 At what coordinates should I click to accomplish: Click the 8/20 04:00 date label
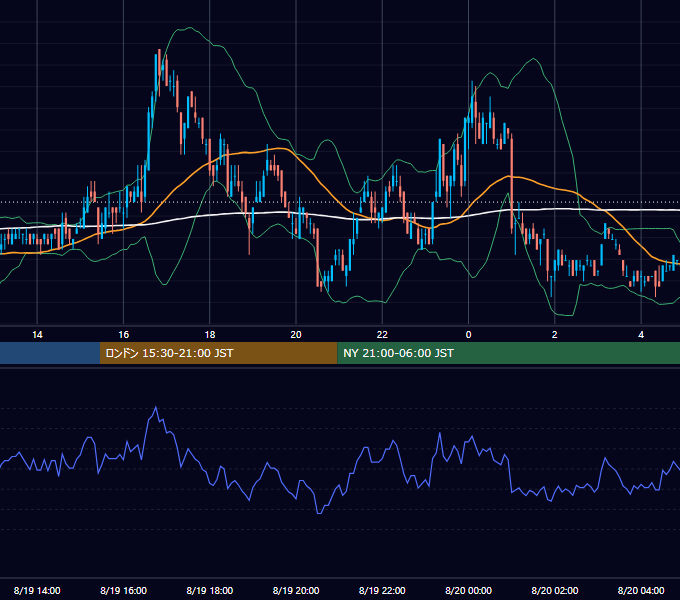641,590
